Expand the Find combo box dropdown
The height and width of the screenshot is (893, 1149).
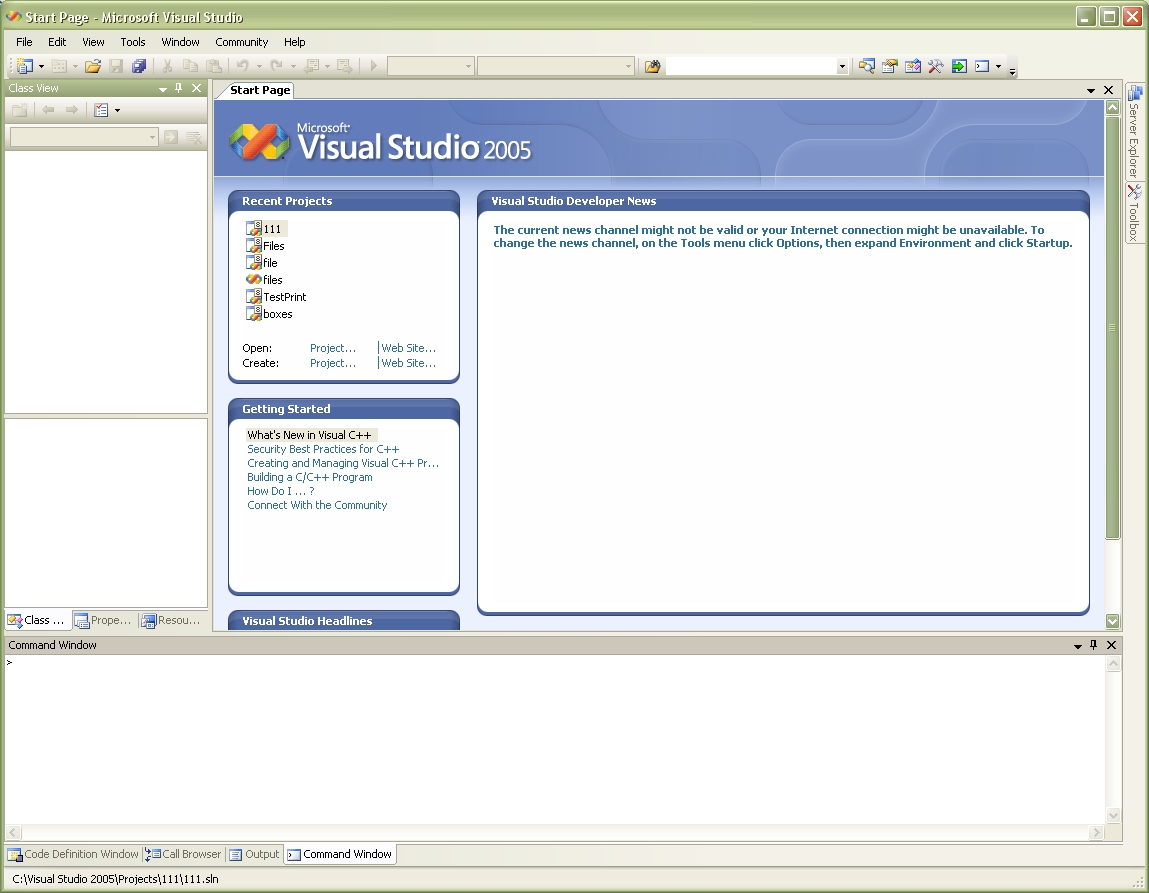tap(842, 66)
